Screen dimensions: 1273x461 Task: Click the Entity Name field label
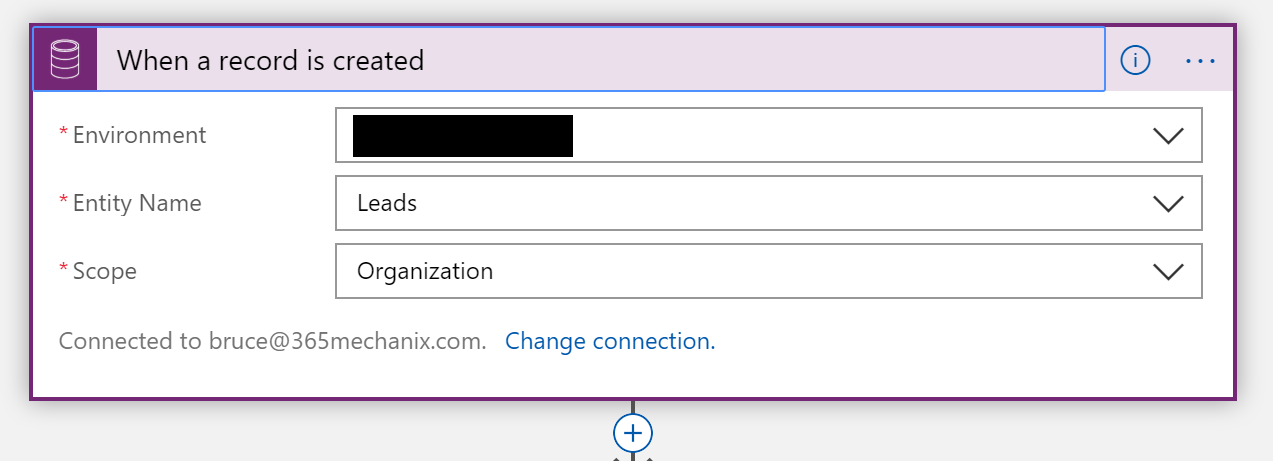coord(137,203)
